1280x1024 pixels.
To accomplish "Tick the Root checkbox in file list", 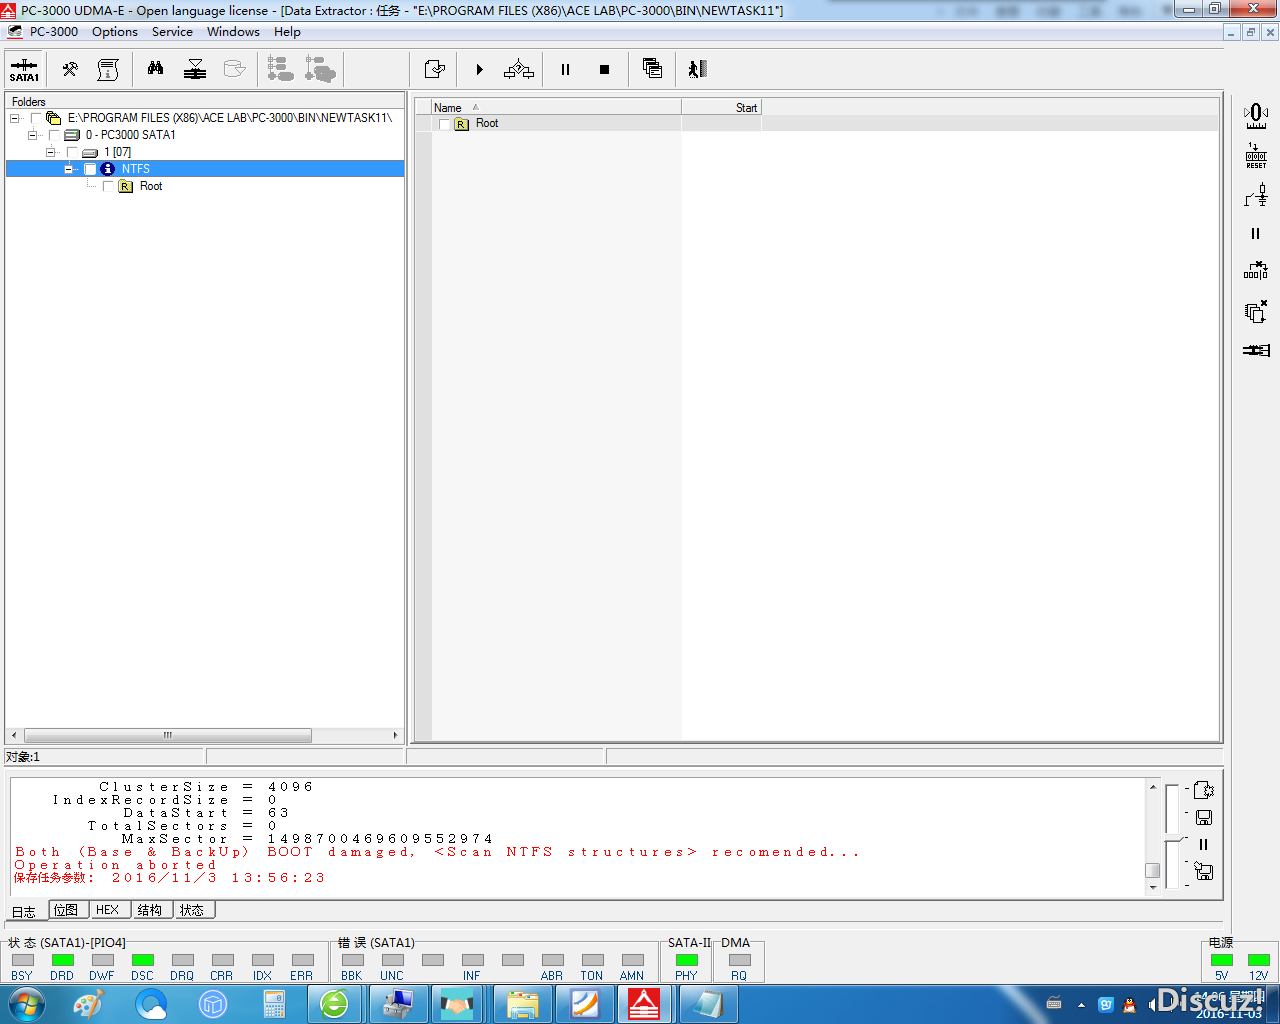I will coord(444,124).
